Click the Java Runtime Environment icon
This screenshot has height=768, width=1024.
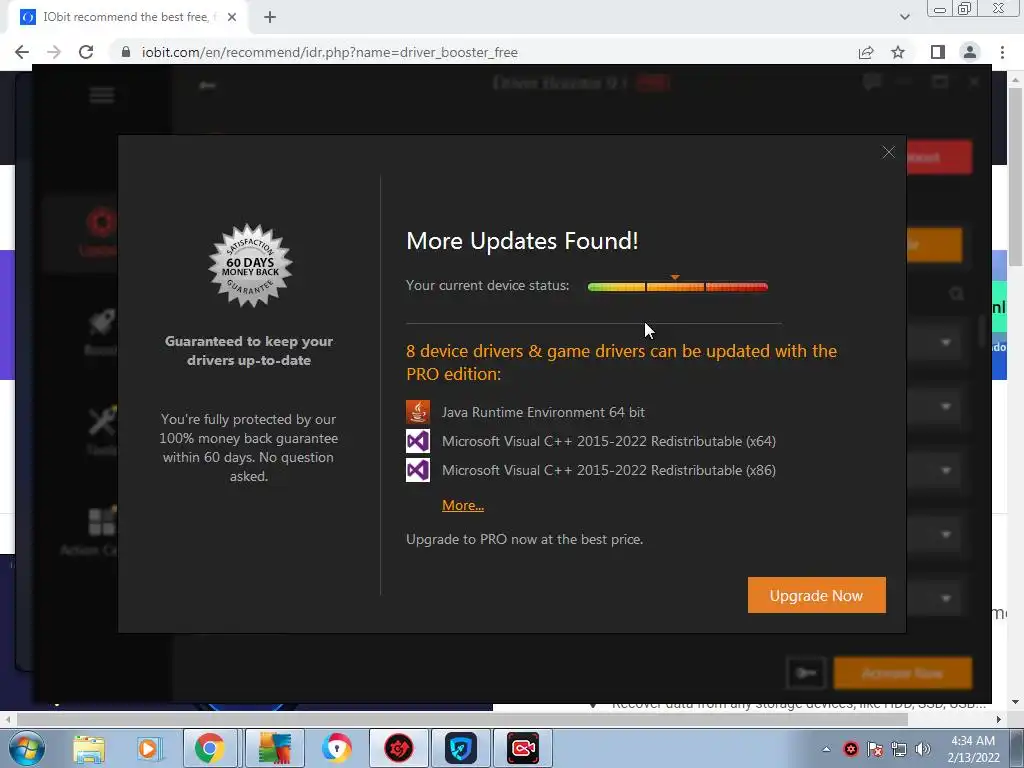coord(418,412)
